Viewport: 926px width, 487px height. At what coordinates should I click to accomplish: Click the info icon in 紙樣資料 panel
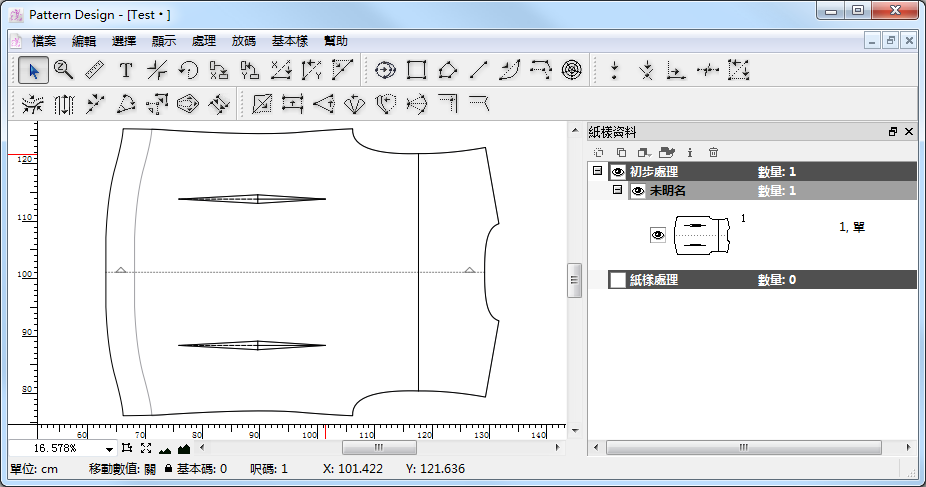tap(690, 152)
